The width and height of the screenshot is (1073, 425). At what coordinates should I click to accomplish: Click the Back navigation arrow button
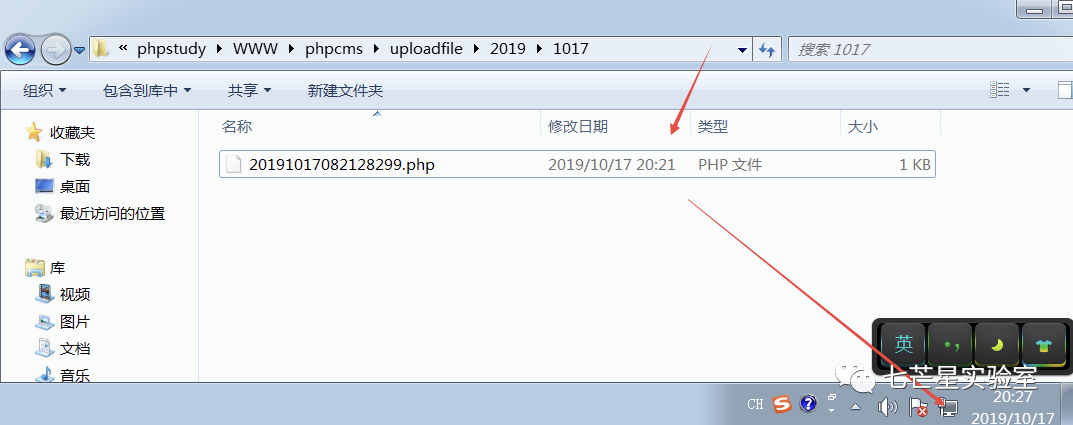pyautogui.click(x=21, y=49)
